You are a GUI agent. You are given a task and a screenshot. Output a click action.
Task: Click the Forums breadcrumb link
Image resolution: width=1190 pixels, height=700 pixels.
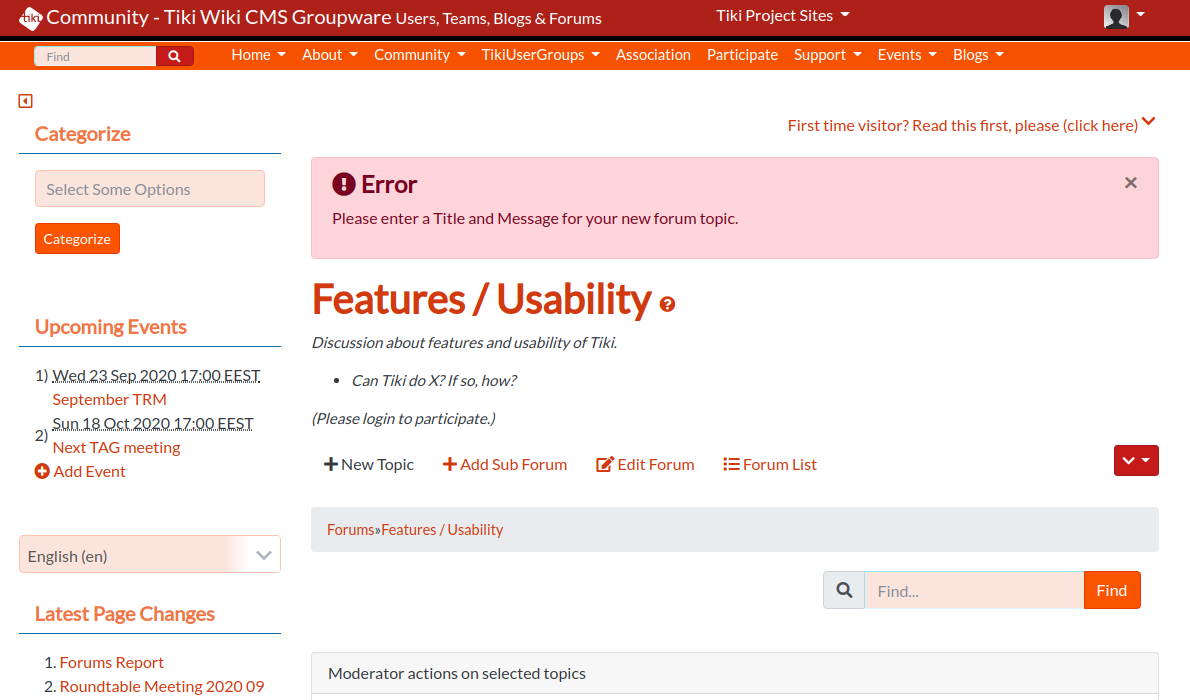click(x=351, y=529)
